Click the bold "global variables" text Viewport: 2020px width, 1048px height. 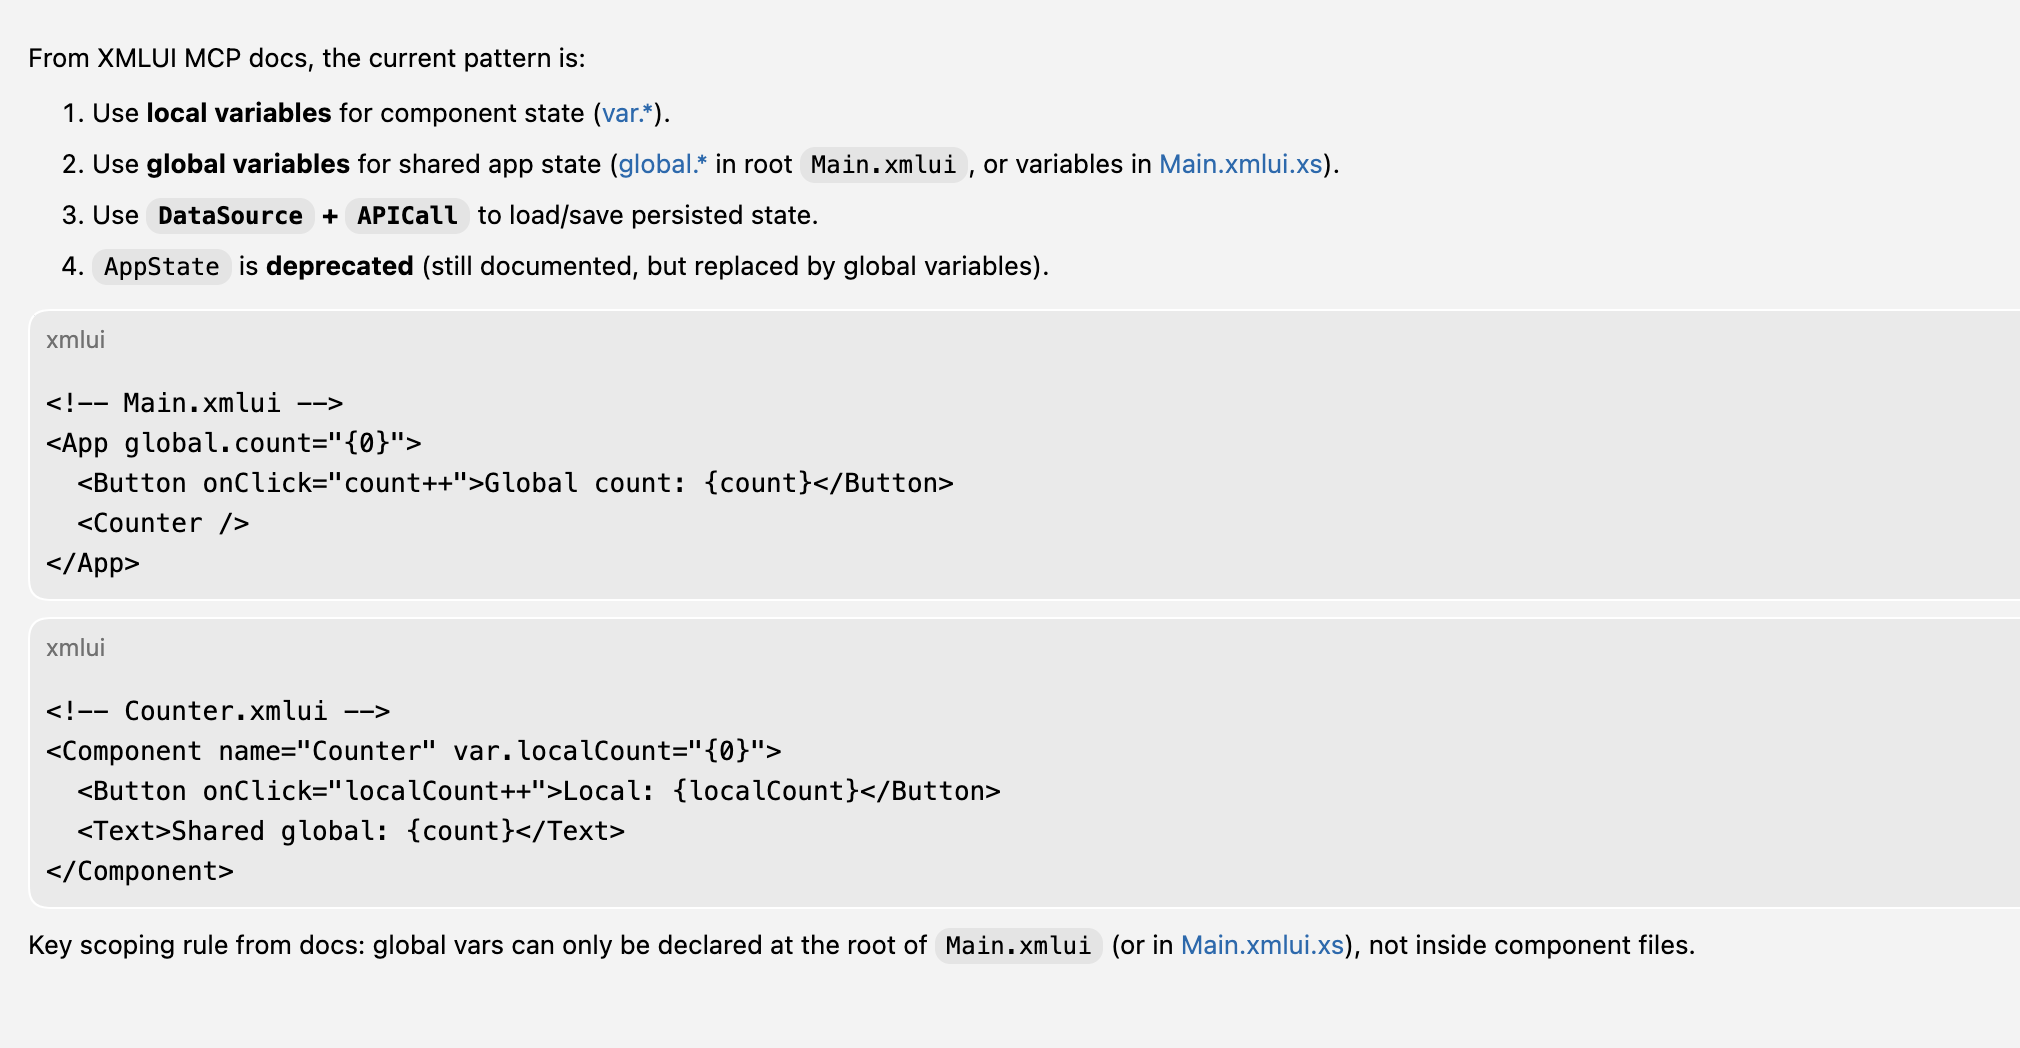pyautogui.click(x=248, y=164)
